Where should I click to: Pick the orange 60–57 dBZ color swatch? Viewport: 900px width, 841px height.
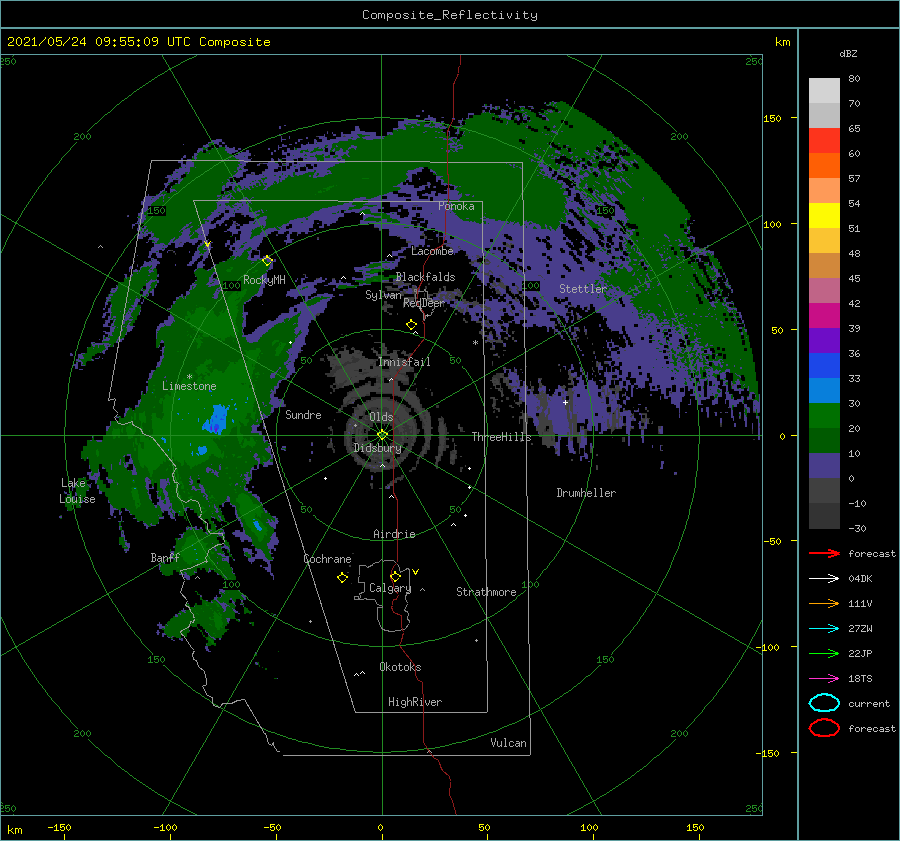(x=824, y=166)
